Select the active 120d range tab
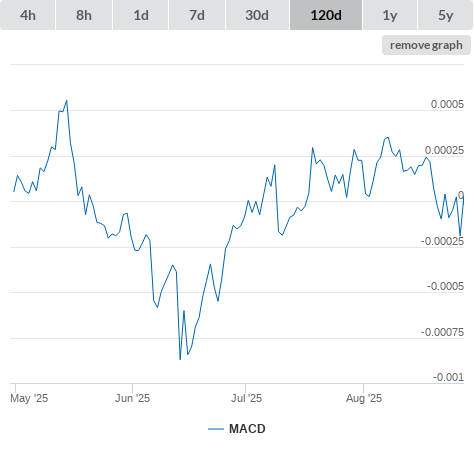The height and width of the screenshot is (455, 474). pos(326,15)
